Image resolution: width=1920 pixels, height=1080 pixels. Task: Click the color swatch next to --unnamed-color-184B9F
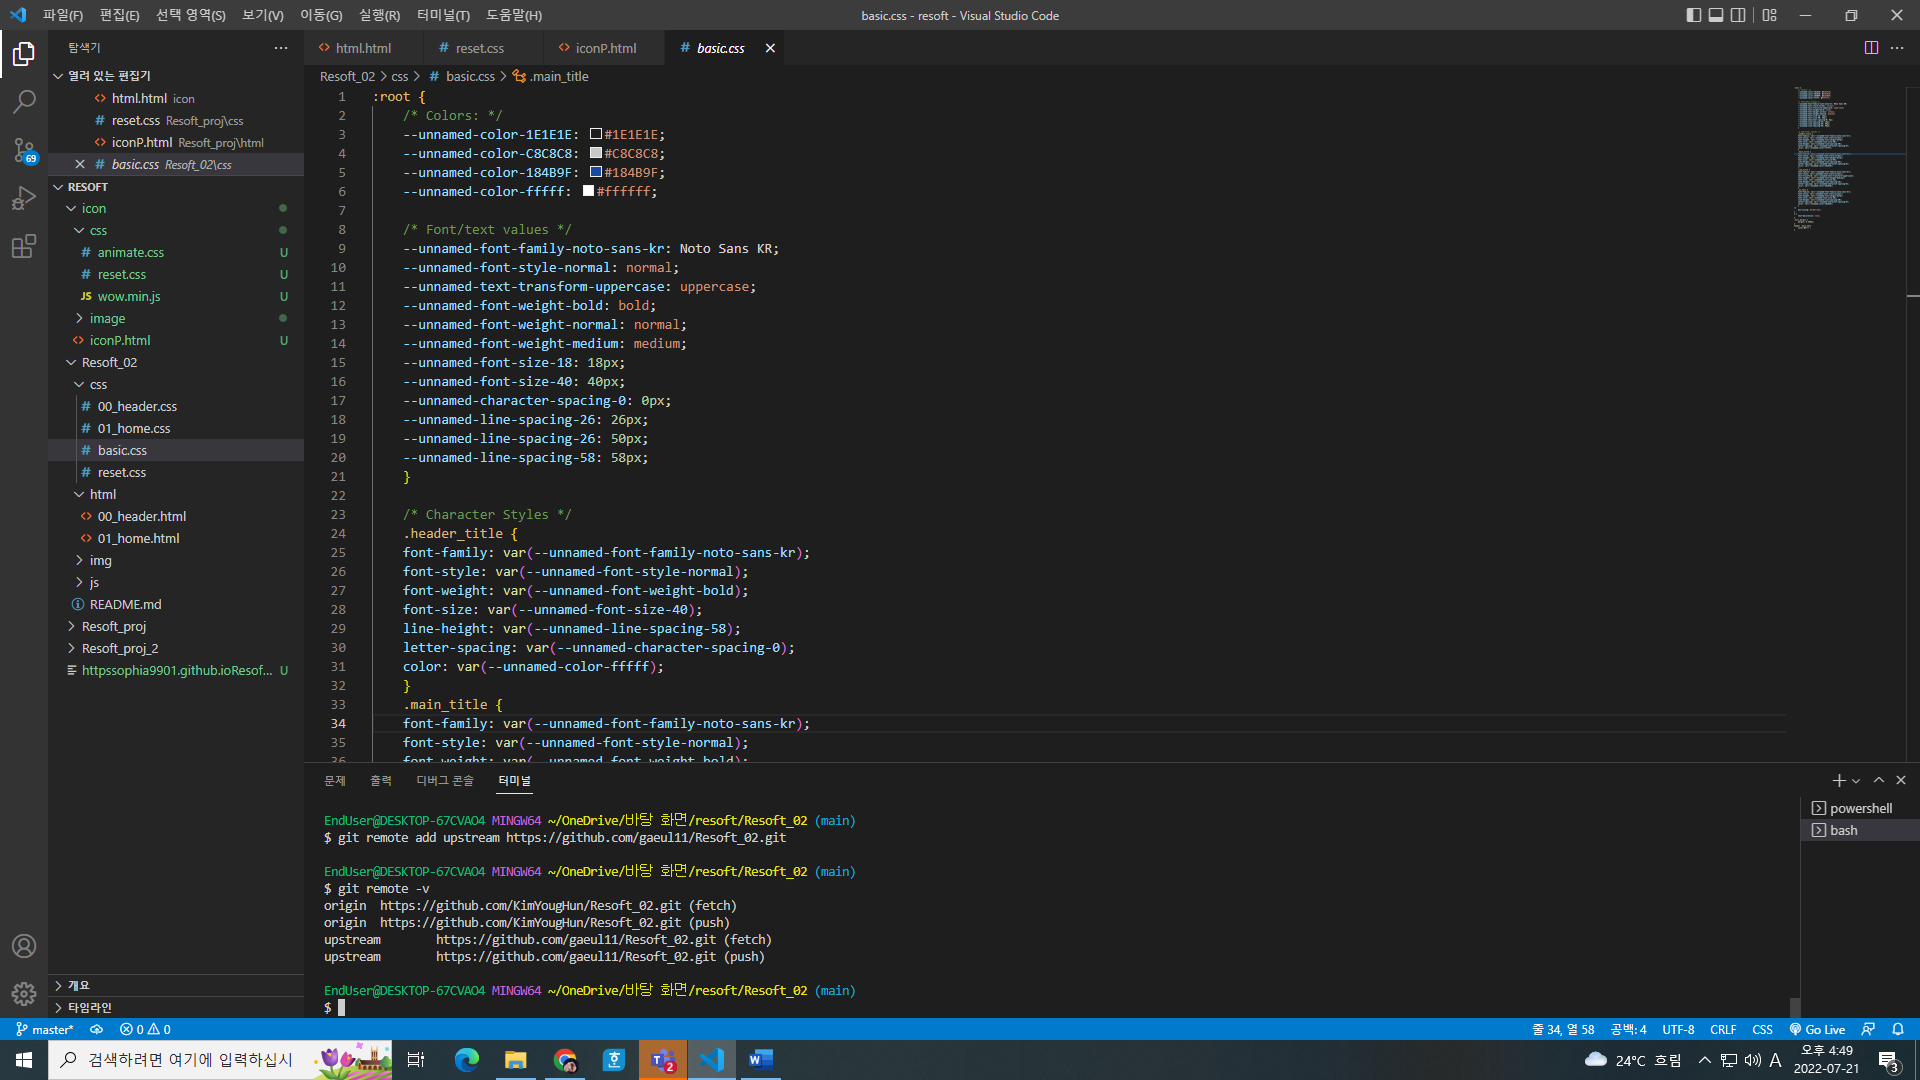pyautogui.click(x=592, y=171)
